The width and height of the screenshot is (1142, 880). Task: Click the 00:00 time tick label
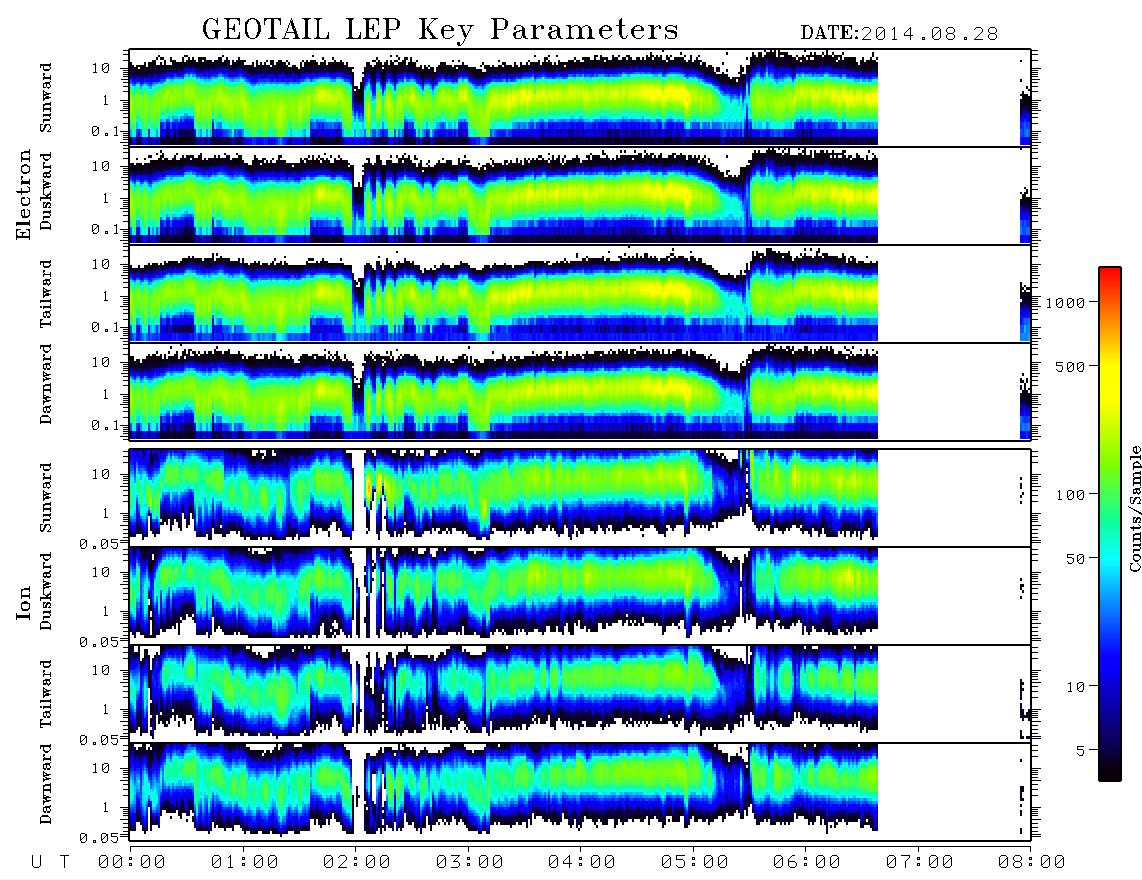pyautogui.click(x=132, y=863)
